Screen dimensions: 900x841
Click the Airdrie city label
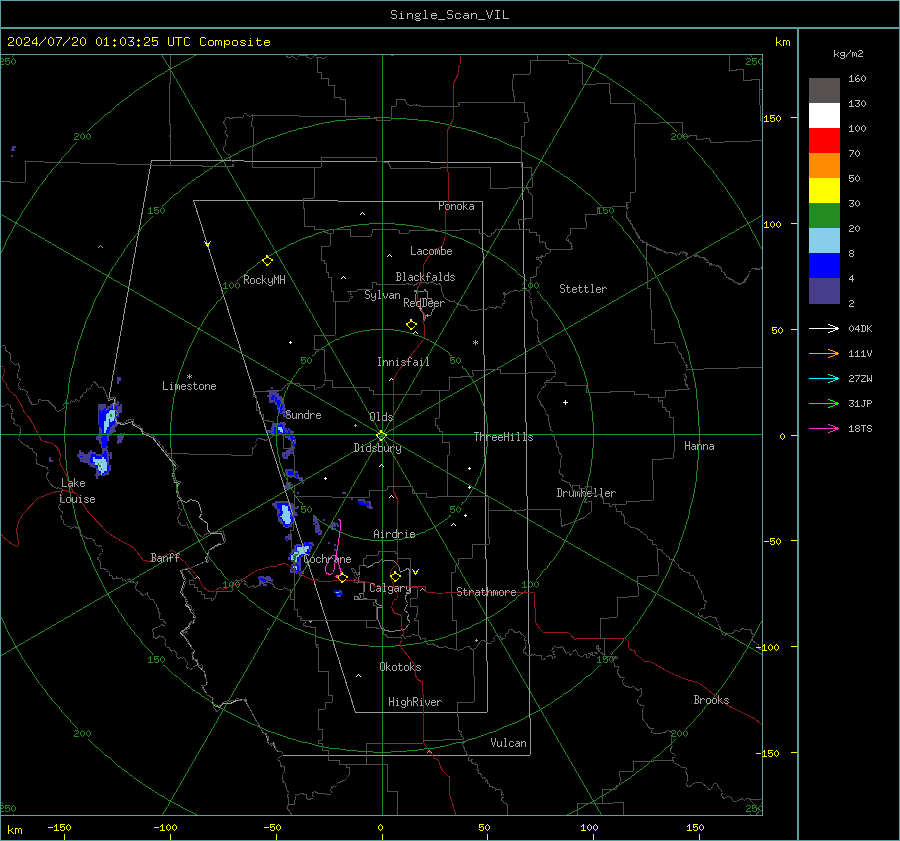394,534
